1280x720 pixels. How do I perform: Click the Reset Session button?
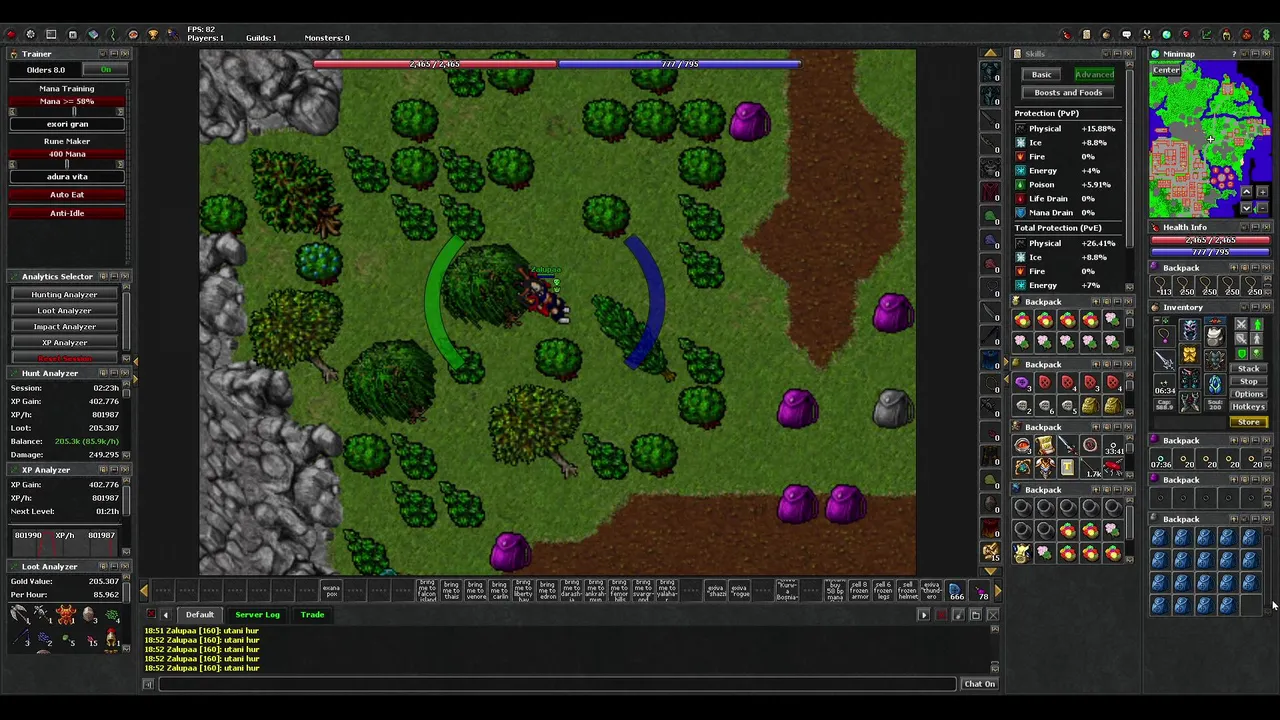pyautogui.click(x=64, y=358)
